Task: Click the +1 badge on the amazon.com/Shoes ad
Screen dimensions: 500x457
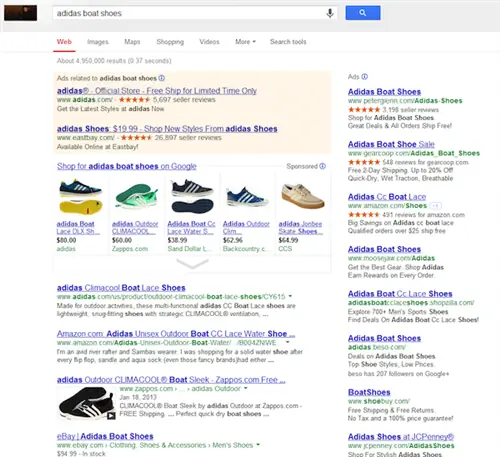Action: pos(435,206)
